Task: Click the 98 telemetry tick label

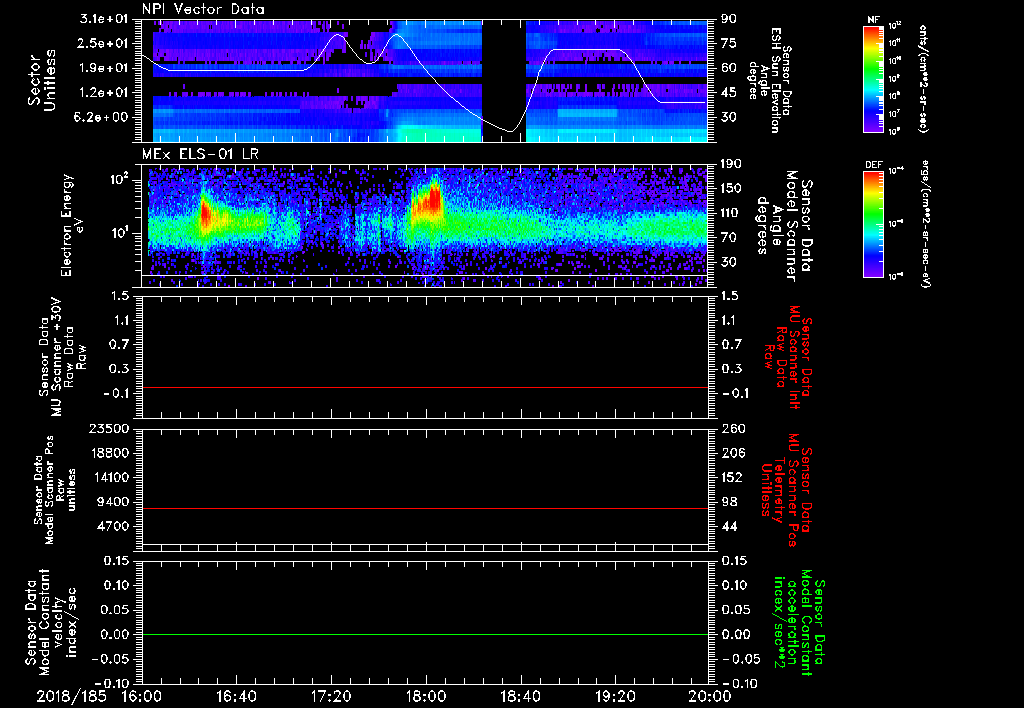Action: pos(729,502)
